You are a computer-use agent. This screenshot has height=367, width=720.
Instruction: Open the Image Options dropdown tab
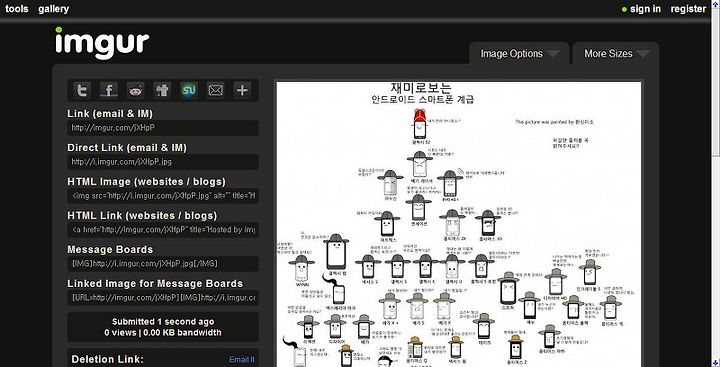(519, 54)
